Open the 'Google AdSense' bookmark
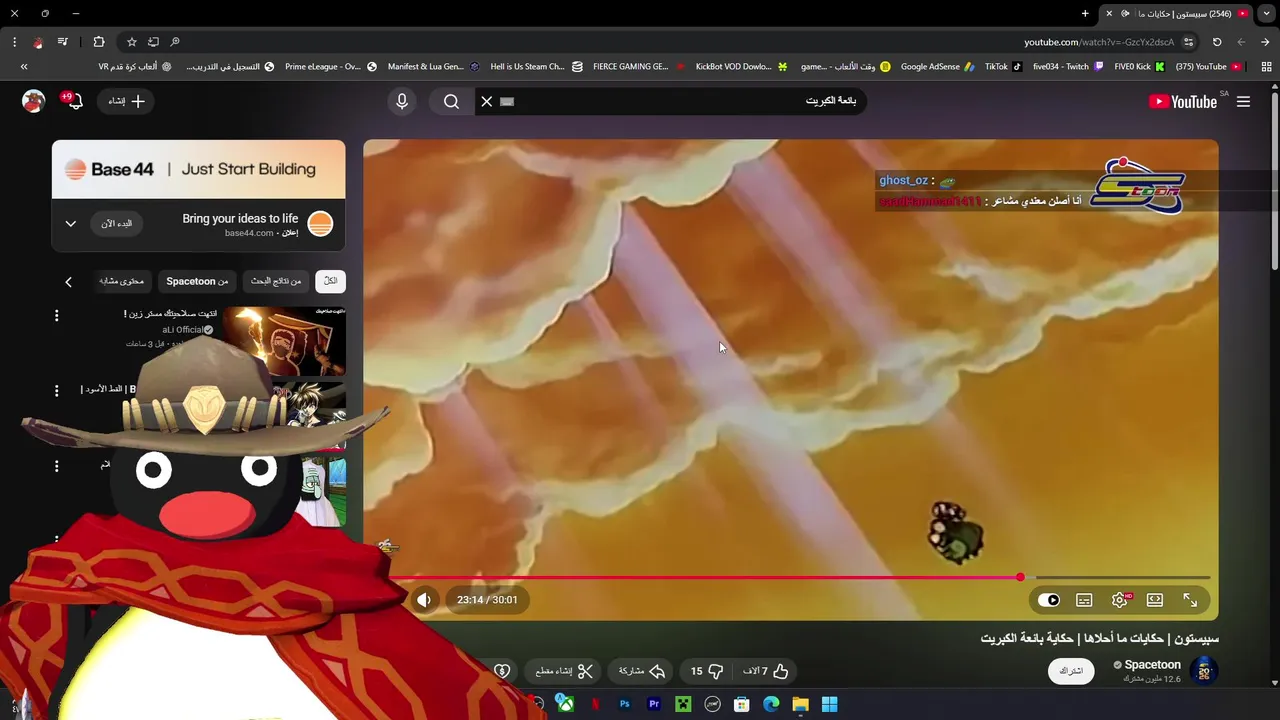 937,67
